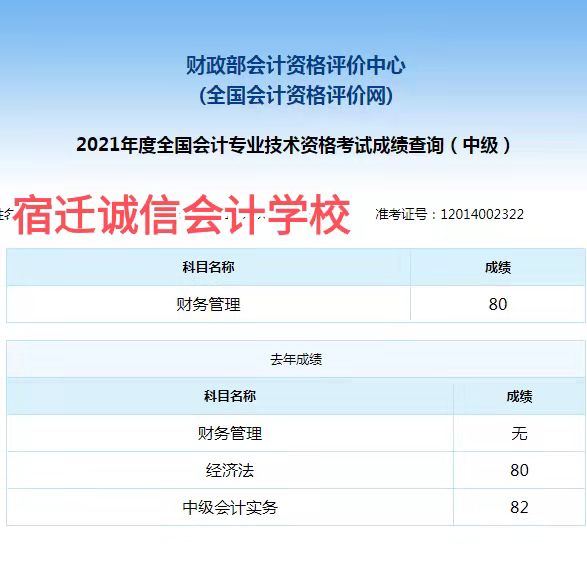Click the score 80 for 财务管理
Viewport: 587px width, 566px height.
tap(498, 304)
